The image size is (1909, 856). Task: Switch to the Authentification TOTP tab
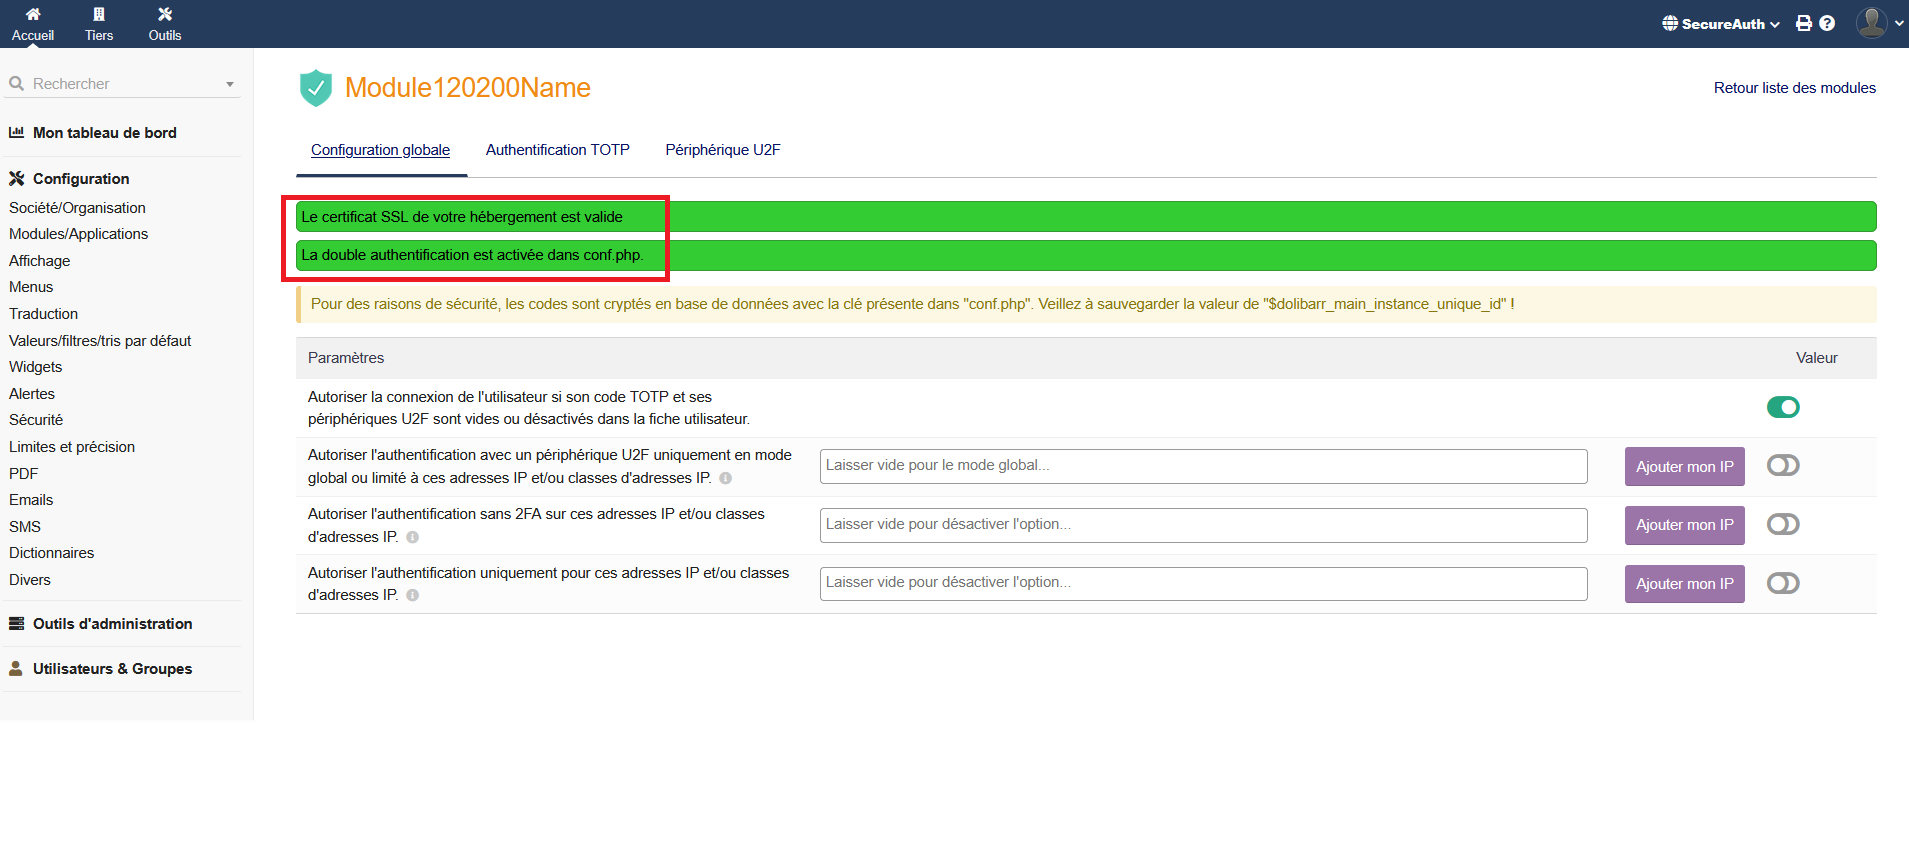[557, 150]
